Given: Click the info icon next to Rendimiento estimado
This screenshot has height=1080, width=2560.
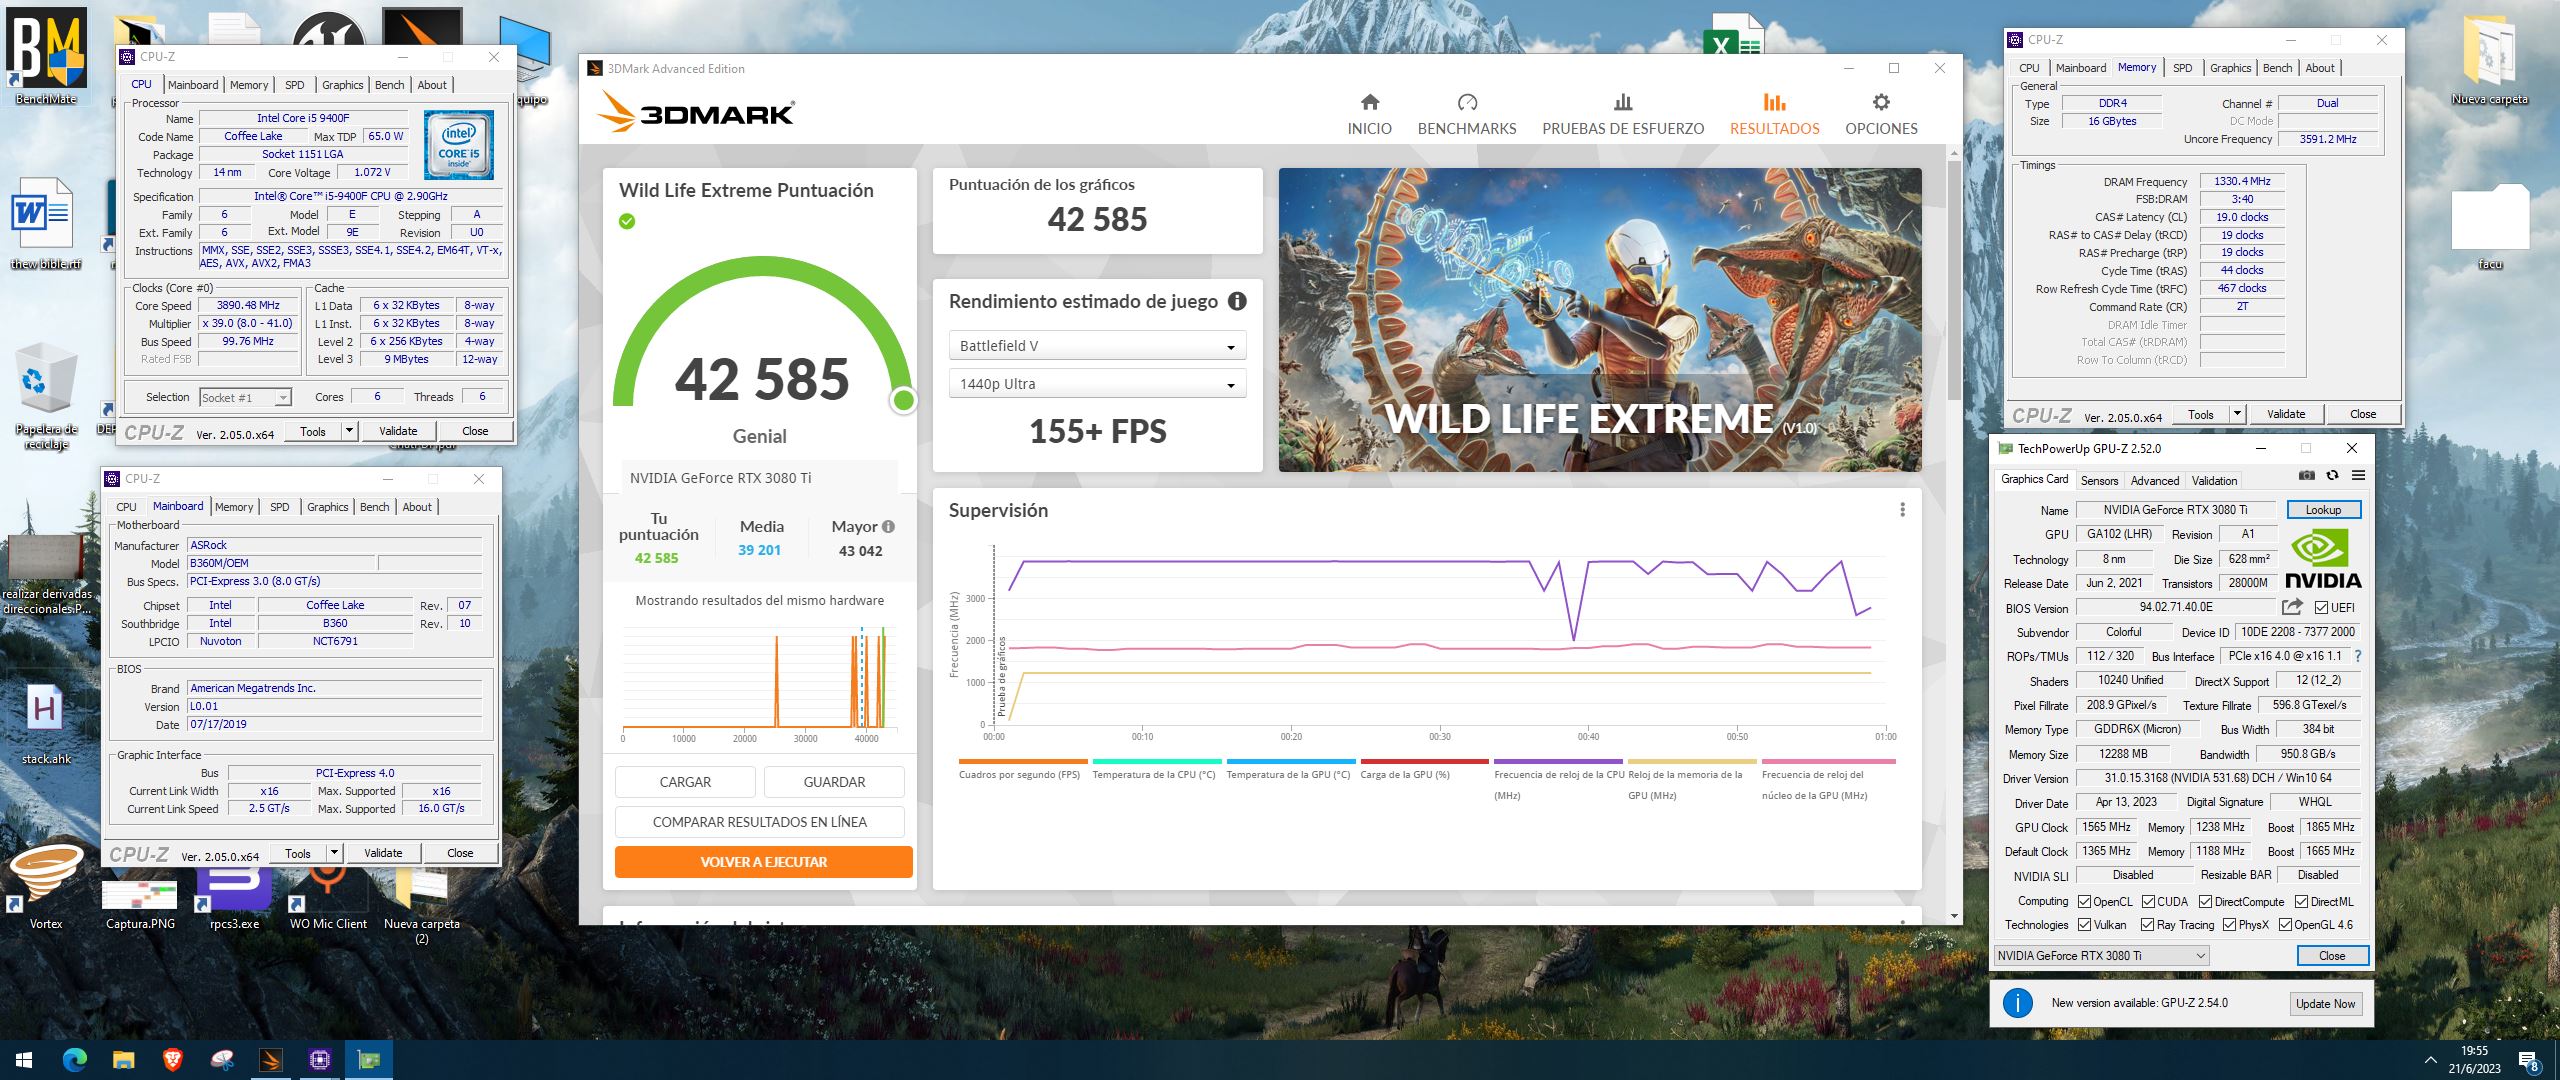Looking at the screenshot, I should pos(1237,301).
